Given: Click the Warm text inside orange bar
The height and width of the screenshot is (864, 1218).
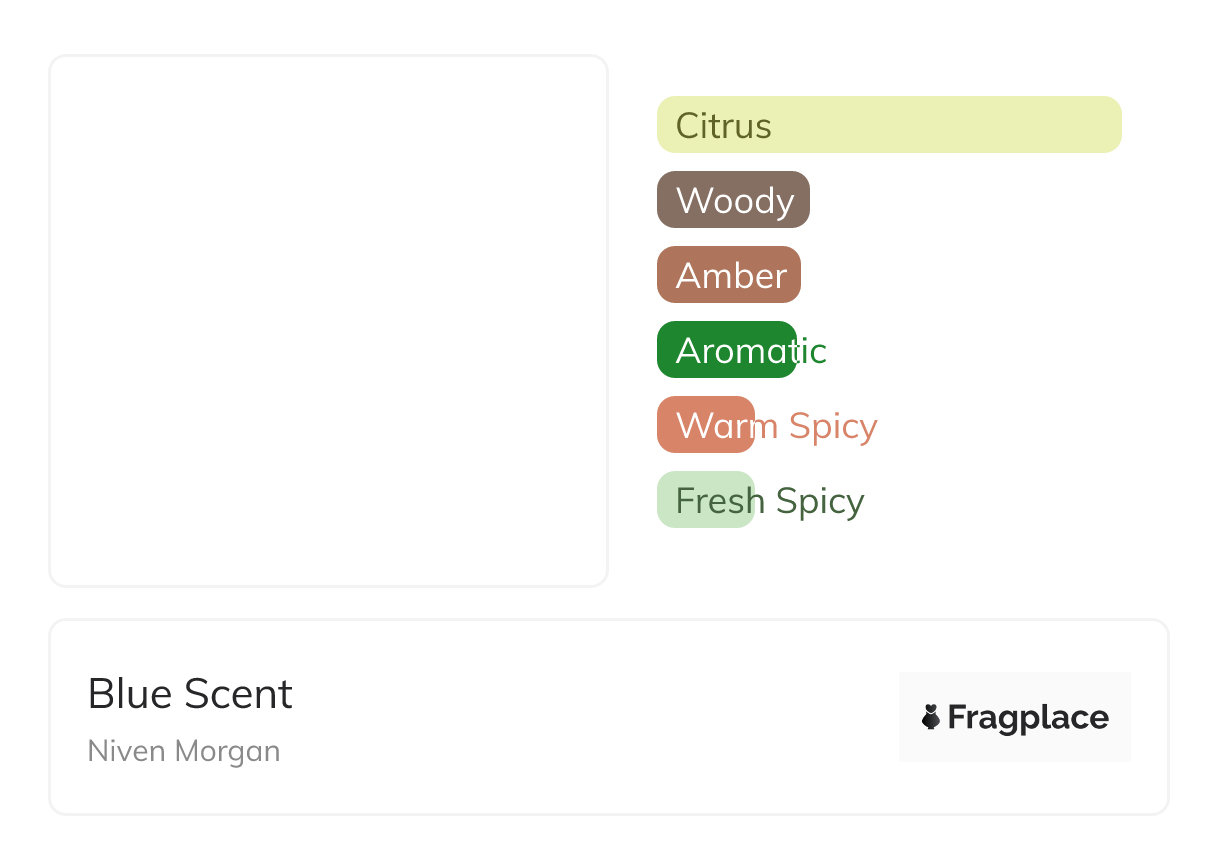Looking at the screenshot, I should [x=727, y=426].
